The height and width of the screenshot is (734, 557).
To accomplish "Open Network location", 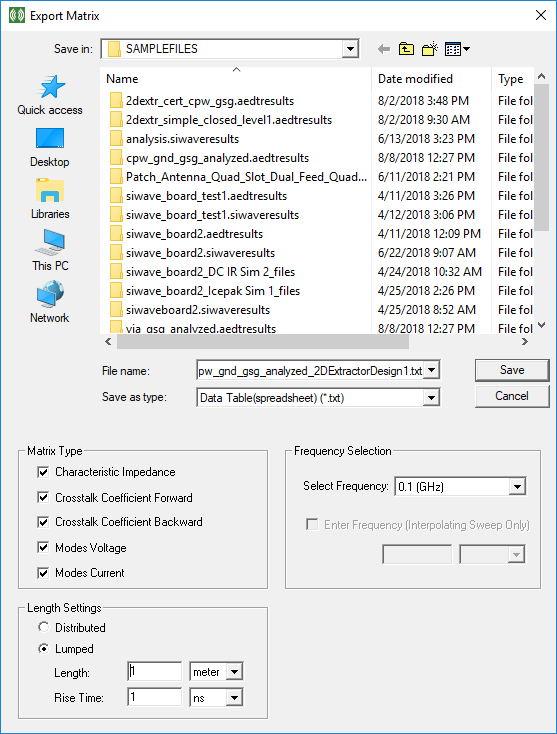I will coord(50,302).
